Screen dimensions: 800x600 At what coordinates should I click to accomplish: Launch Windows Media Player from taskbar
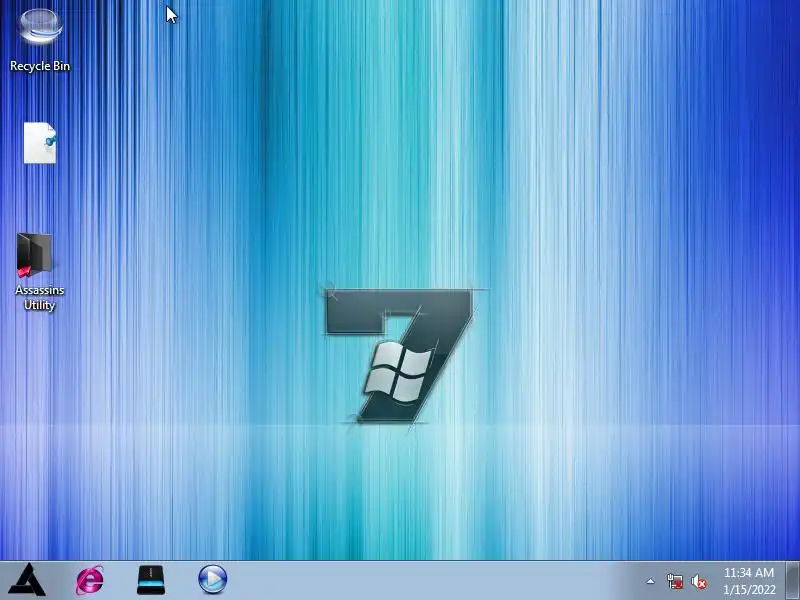click(x=212, y=580)
